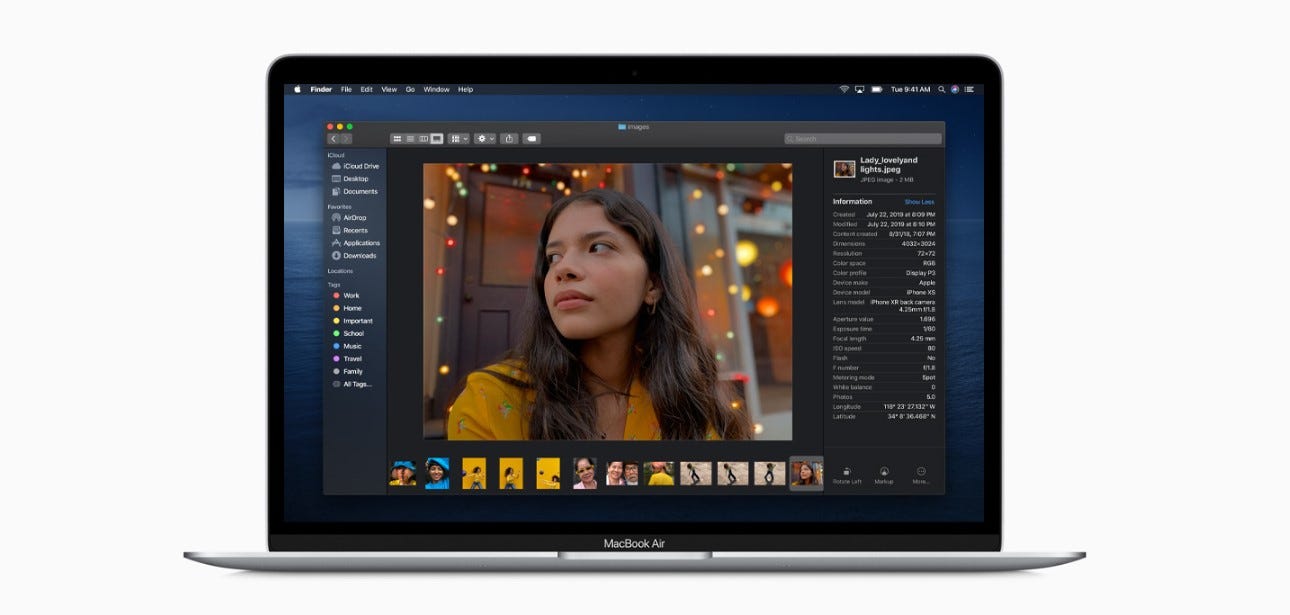Click the battery status icon
The image size is (1290, 615).
coord(876,89)
